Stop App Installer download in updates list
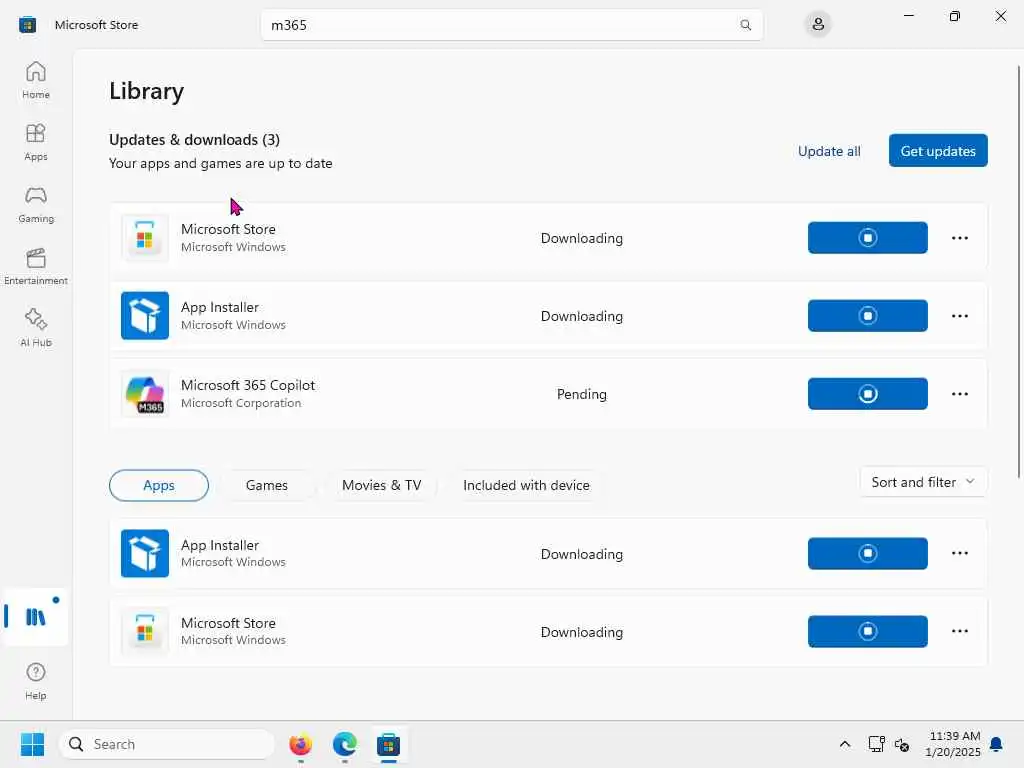The image size is (1024, 768). tap(867, 315)
